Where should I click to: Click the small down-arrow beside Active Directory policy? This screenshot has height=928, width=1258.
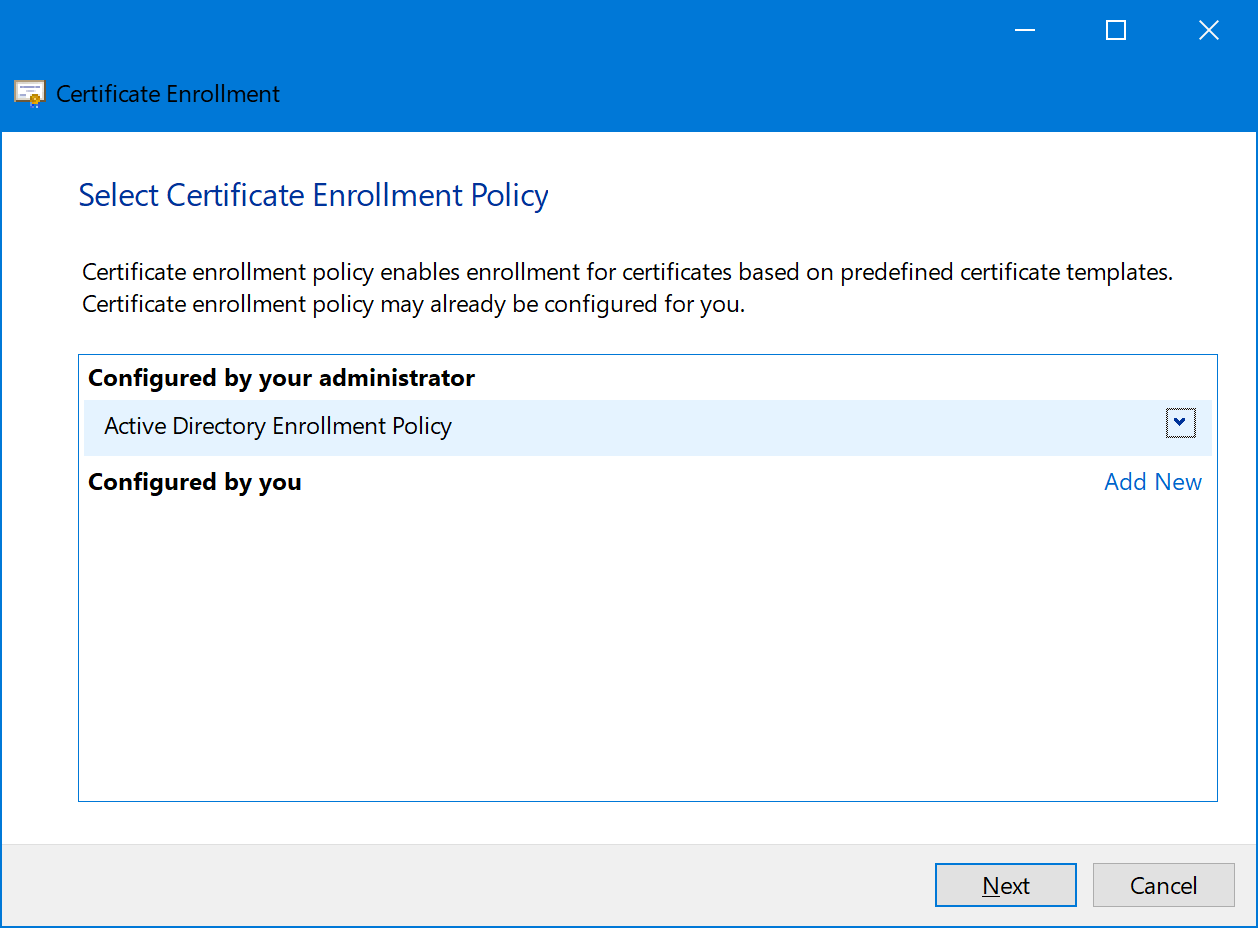pyautogui.click(x=1180, y=423)
